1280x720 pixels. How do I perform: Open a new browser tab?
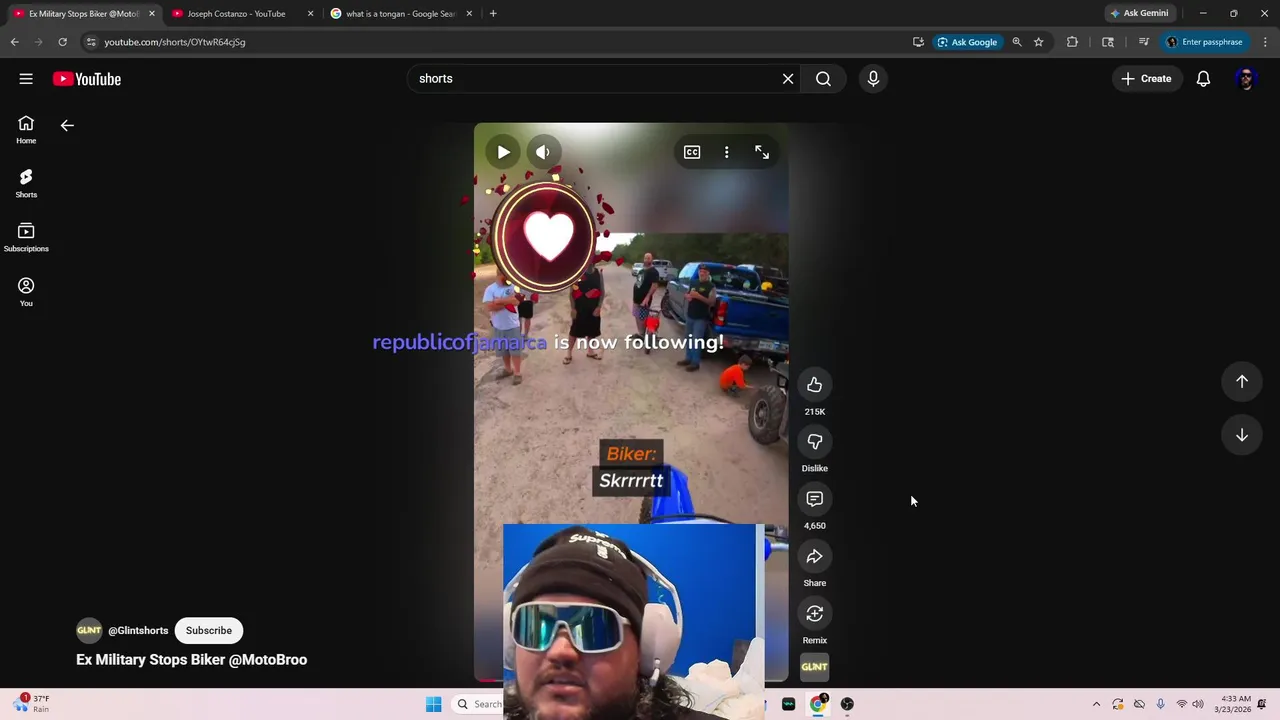(493, 14)
